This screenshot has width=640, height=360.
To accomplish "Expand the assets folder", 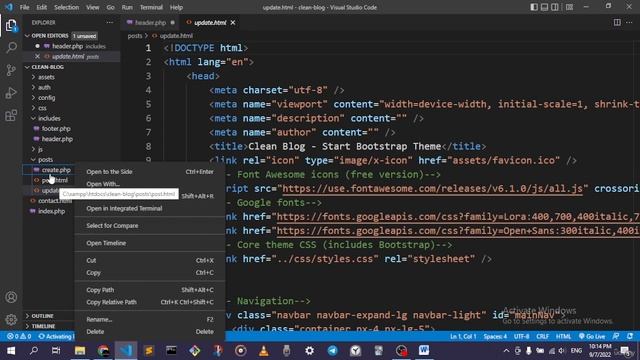I will click(46, 77).
